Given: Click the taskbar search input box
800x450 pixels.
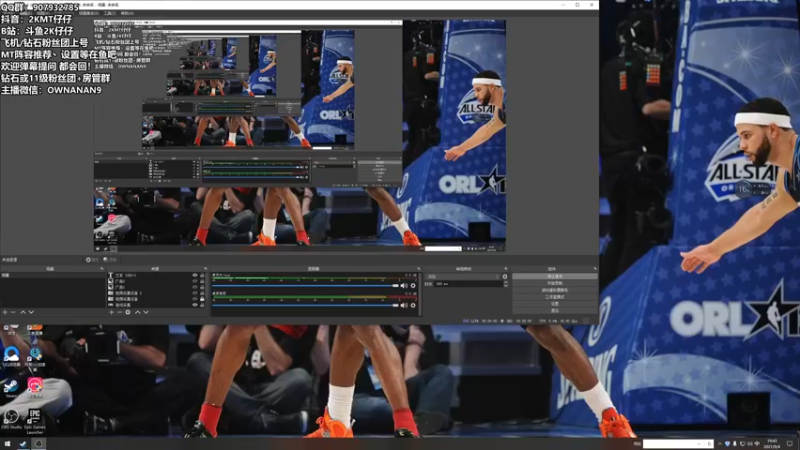Looking at the screenshot, I should click(678, 444).
